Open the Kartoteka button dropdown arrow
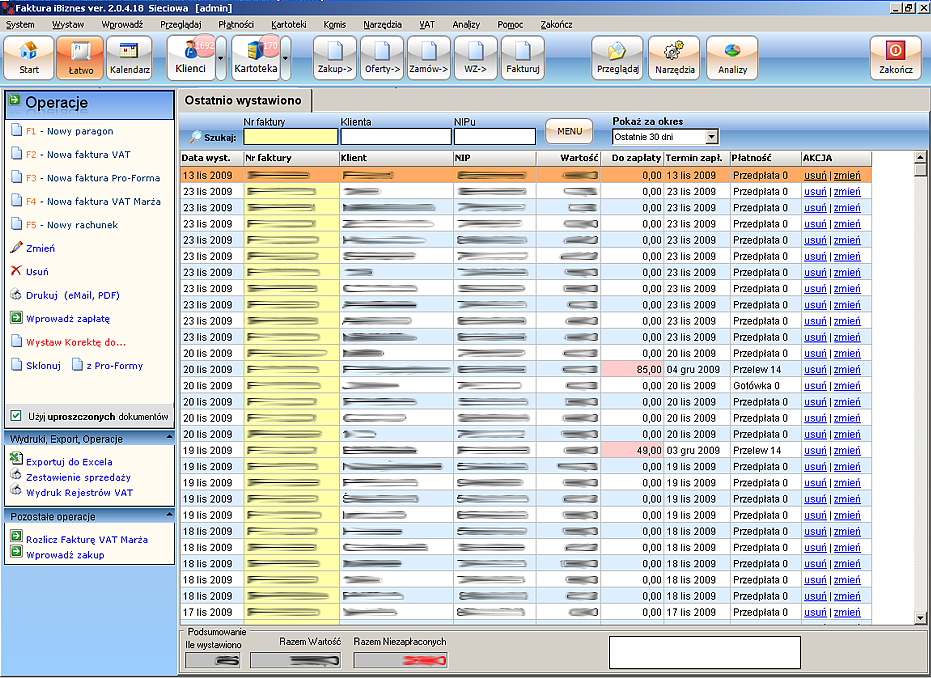 [x=286, y=58]
